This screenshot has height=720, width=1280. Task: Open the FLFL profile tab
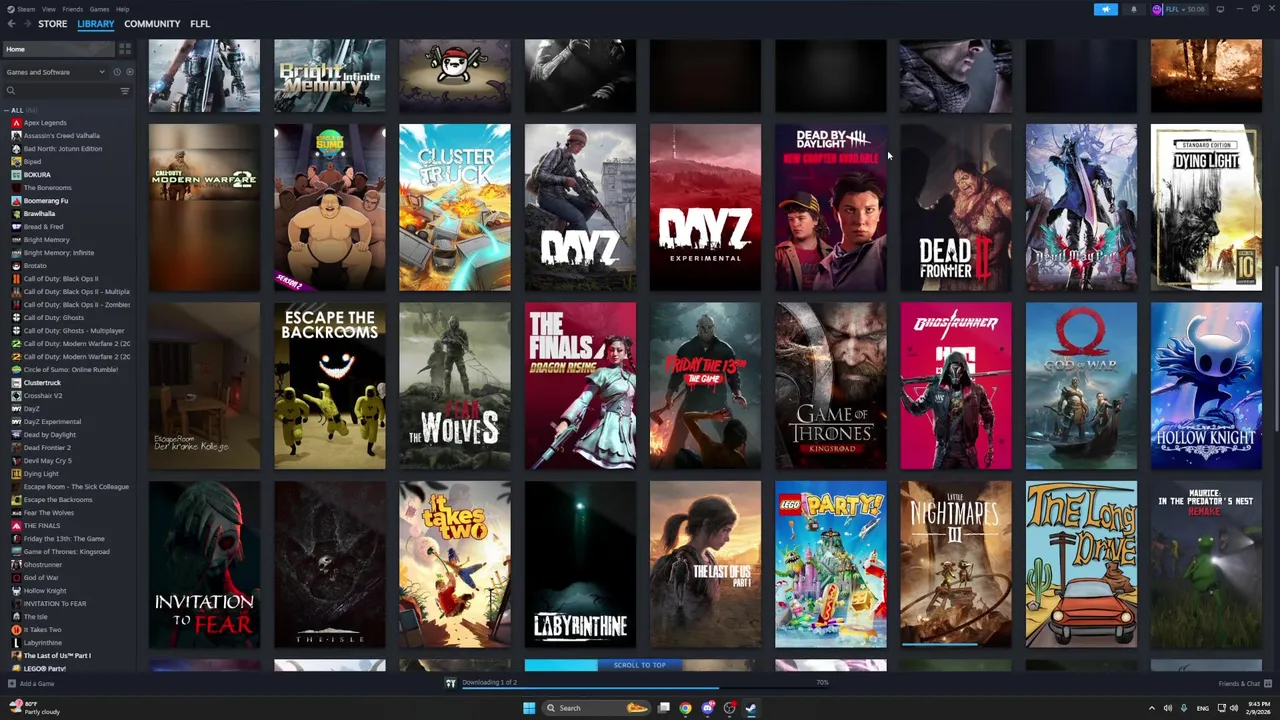[x=200, y=24]
